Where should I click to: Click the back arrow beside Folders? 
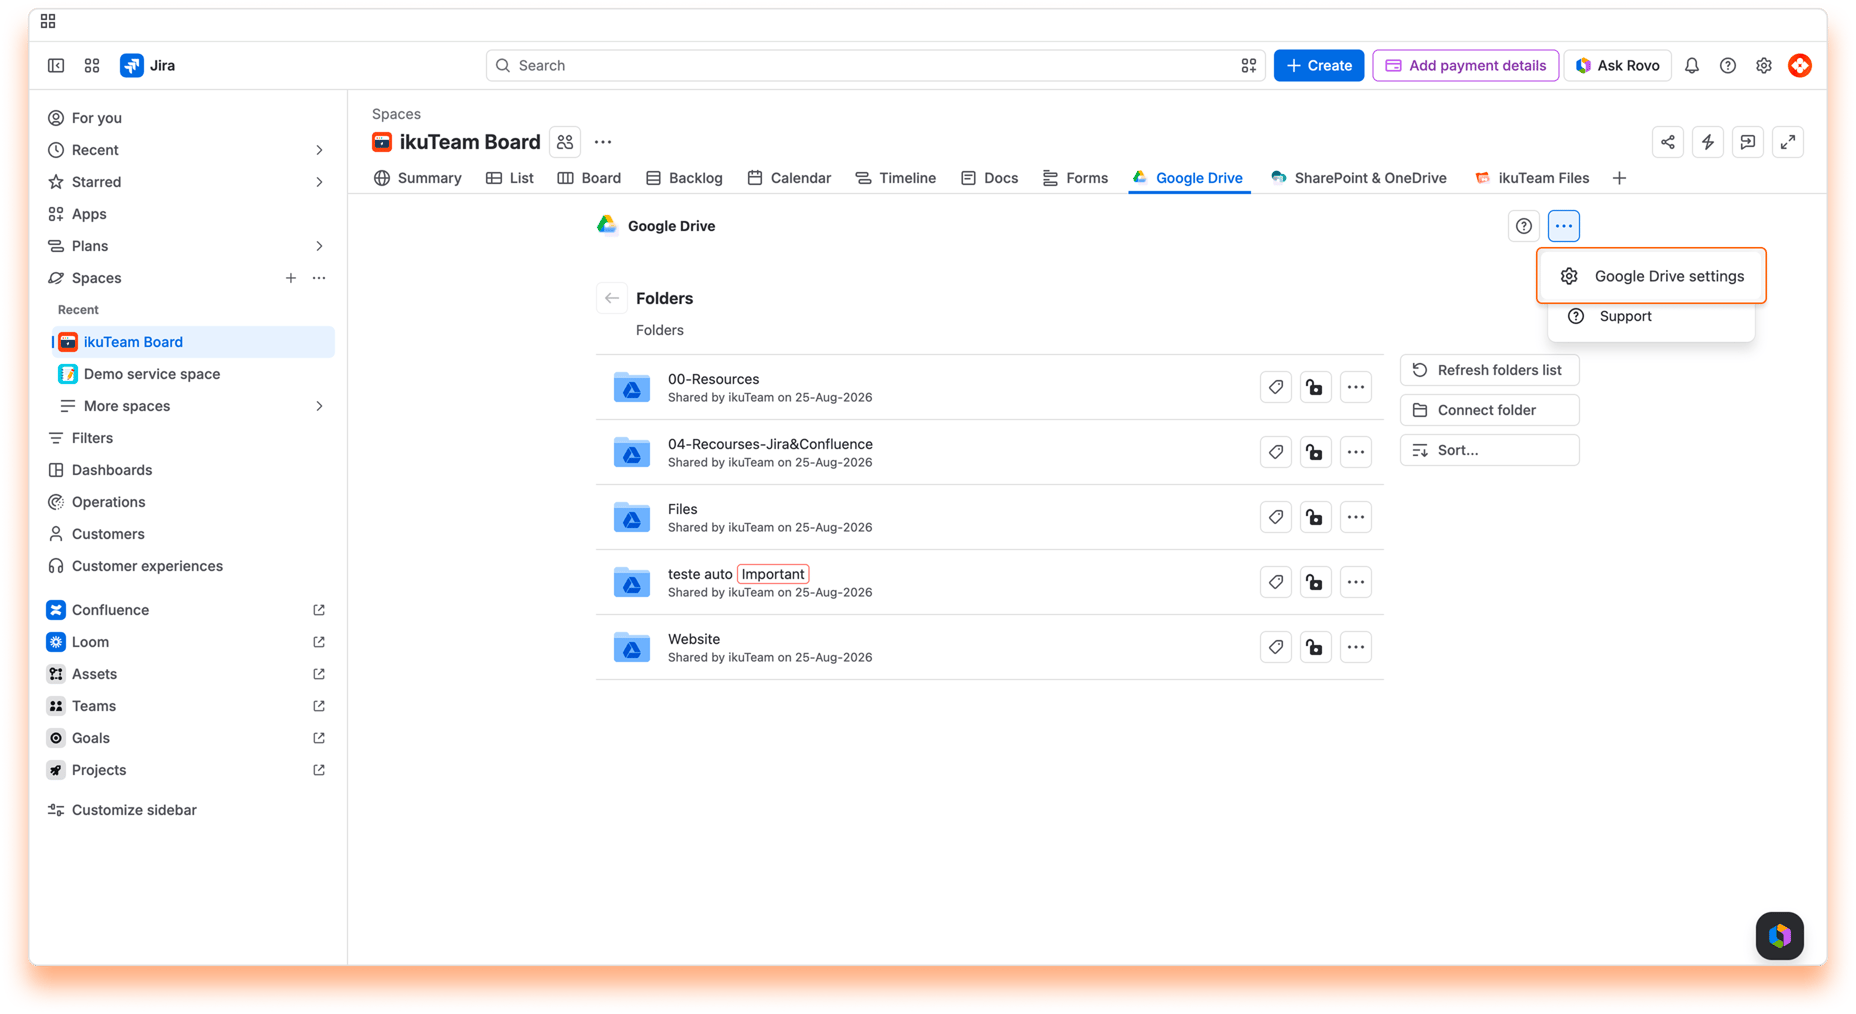611,298
